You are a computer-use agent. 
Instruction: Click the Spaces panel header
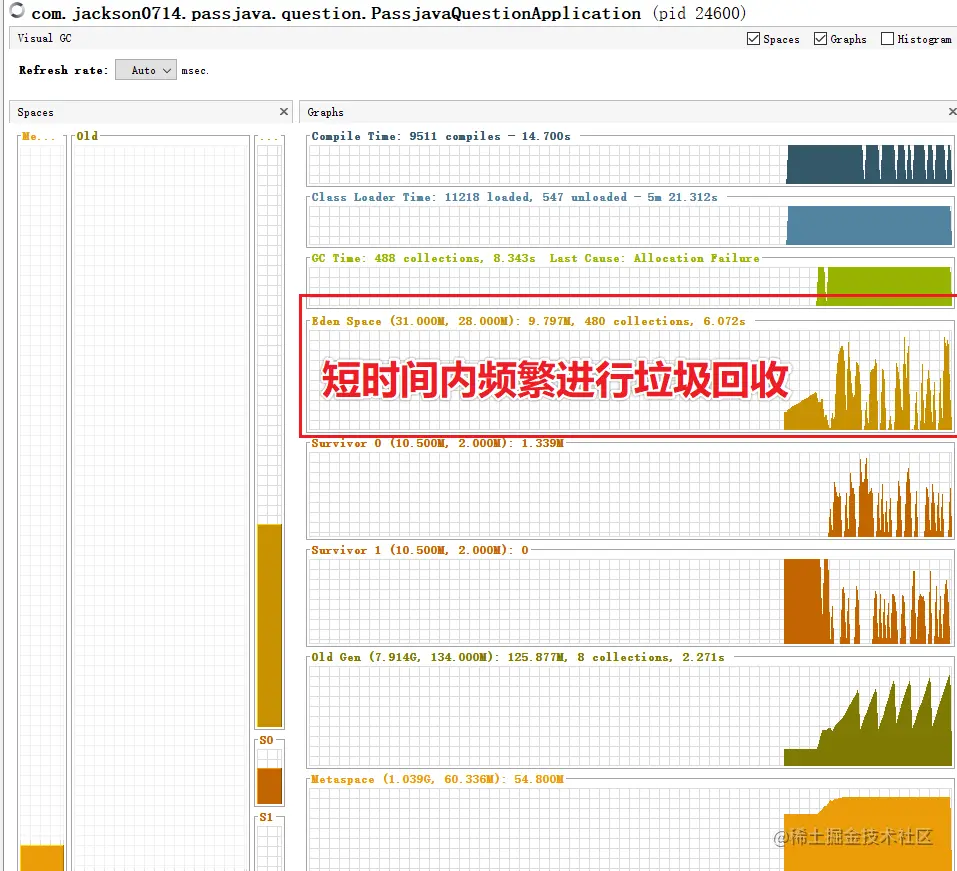click(x=151, y=112)
